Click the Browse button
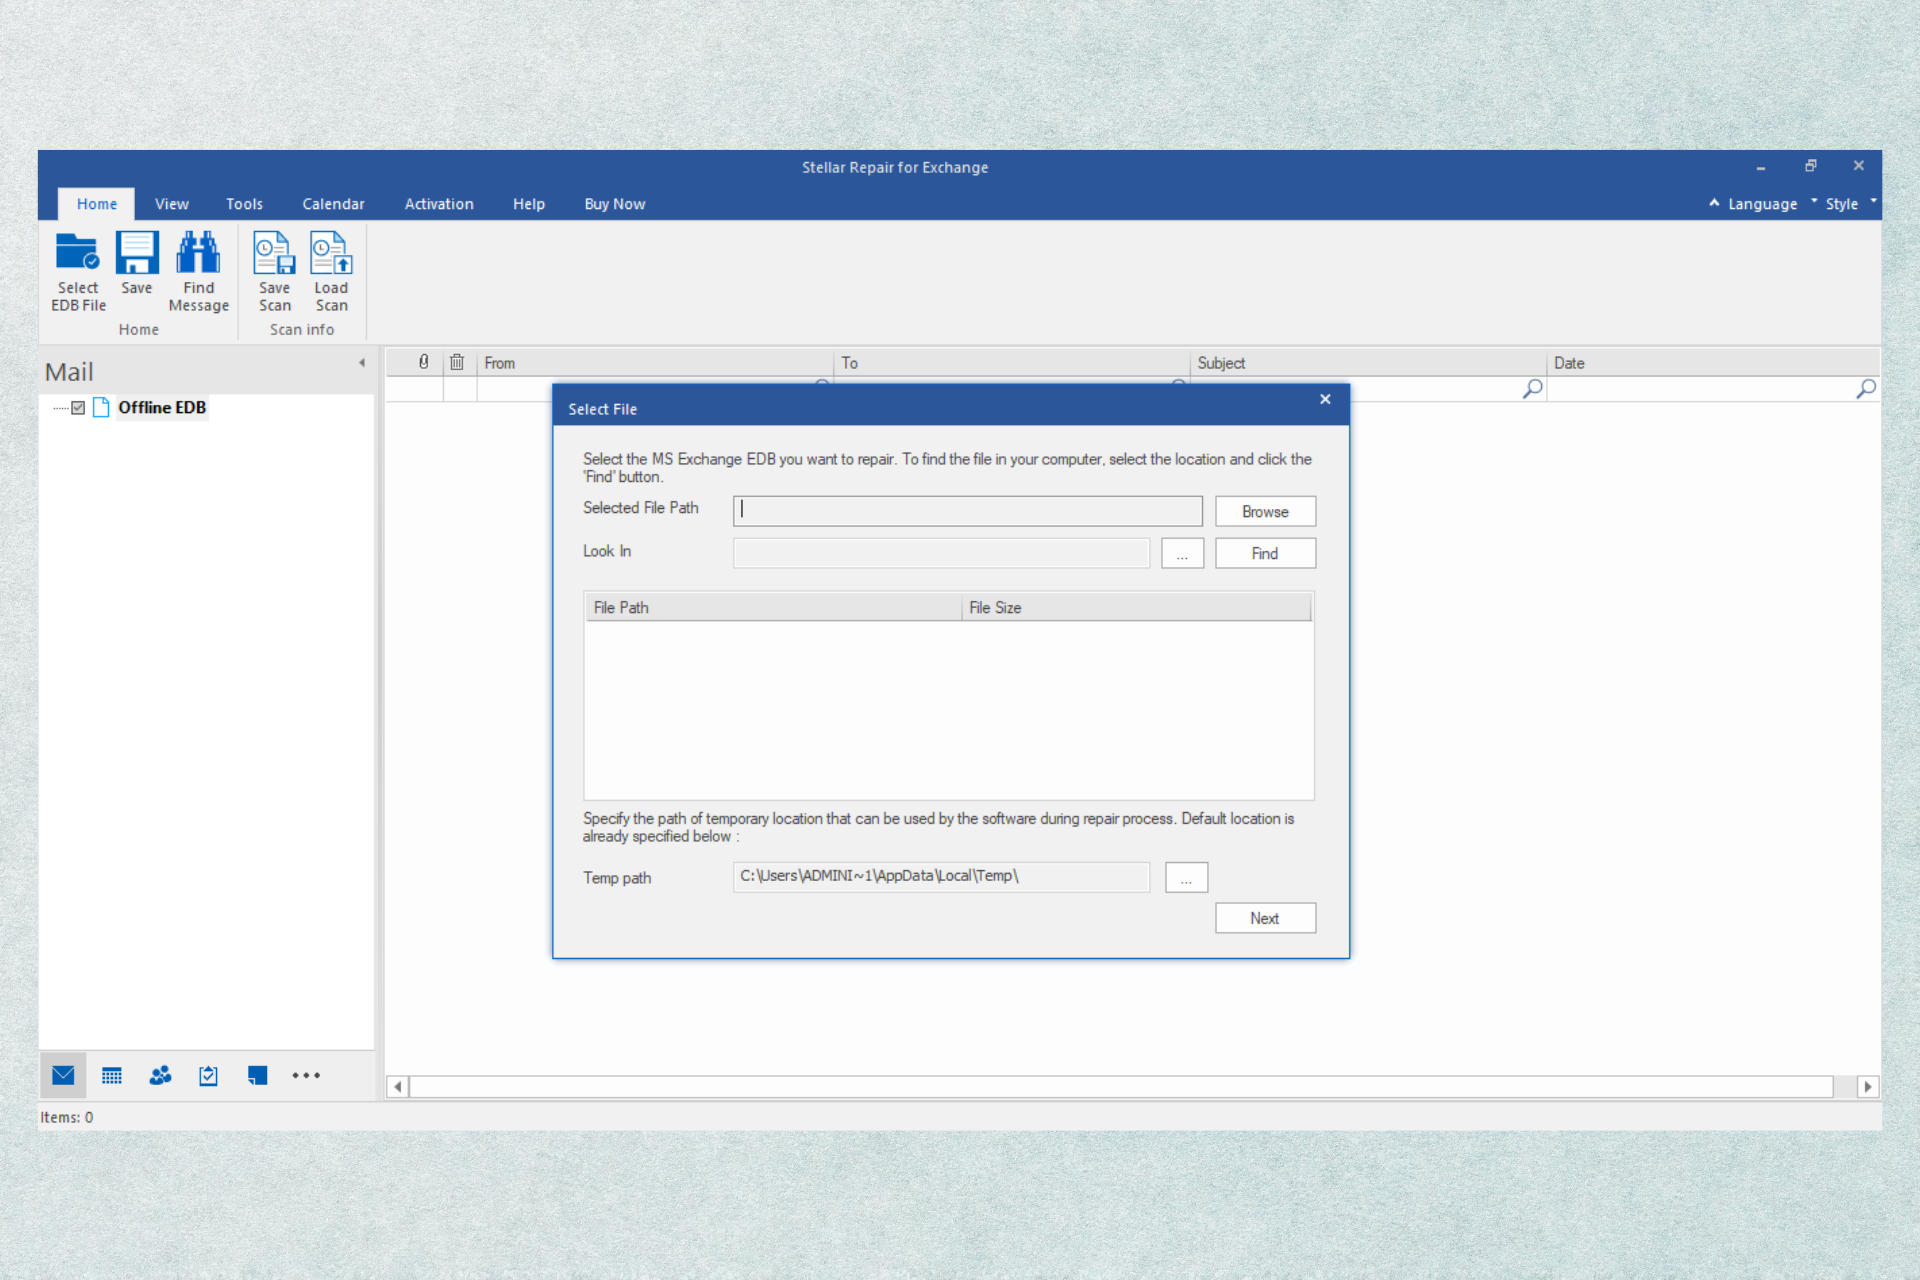 pos(1265,511)
